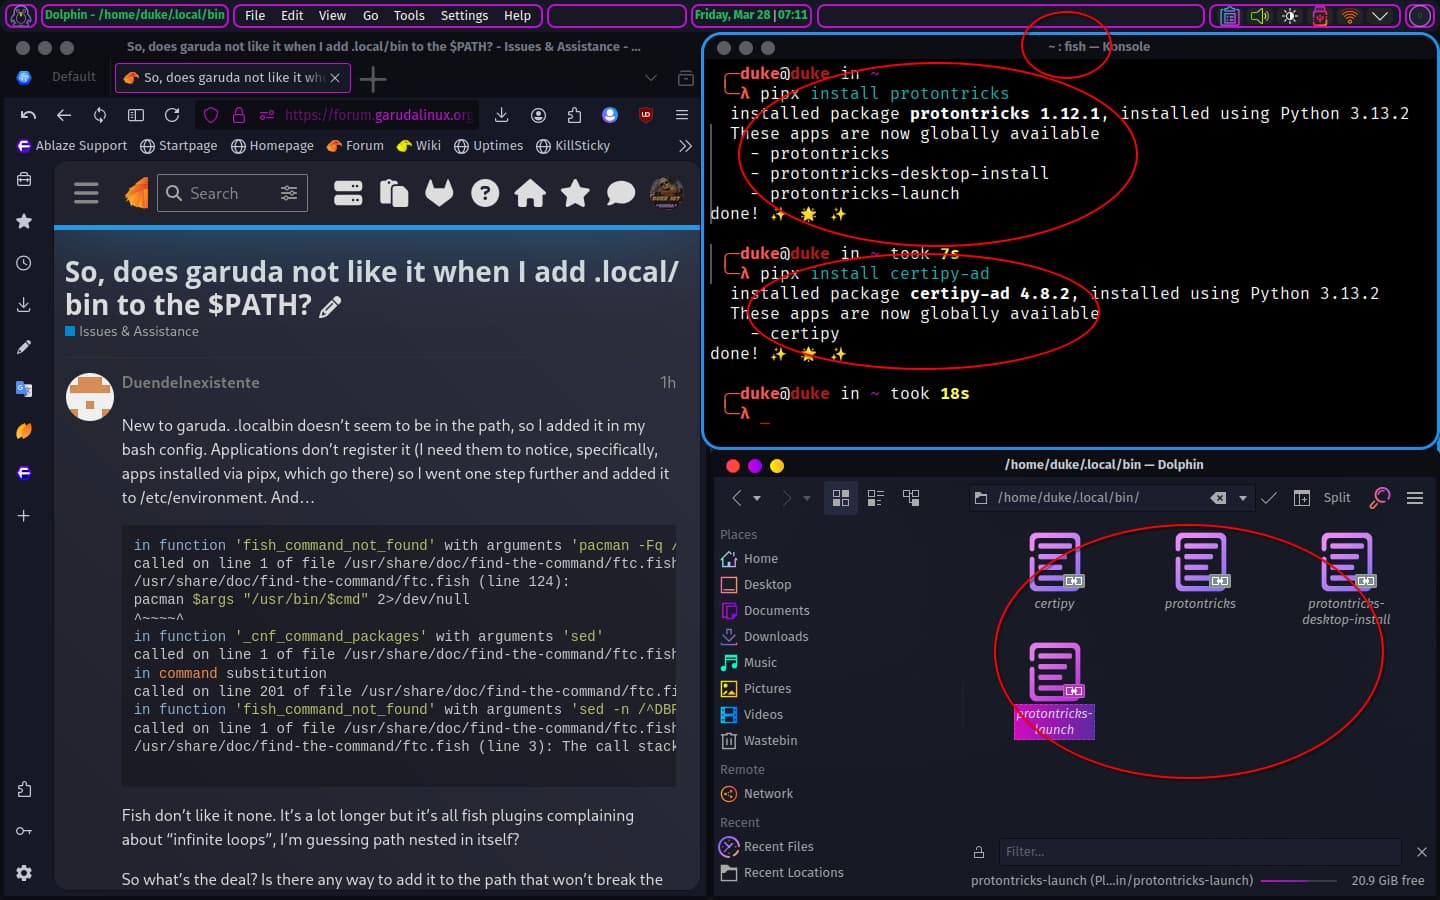Open DuendeInexistente user profile link
Screen dimensions: 1440x900
[x=190, y=382]
